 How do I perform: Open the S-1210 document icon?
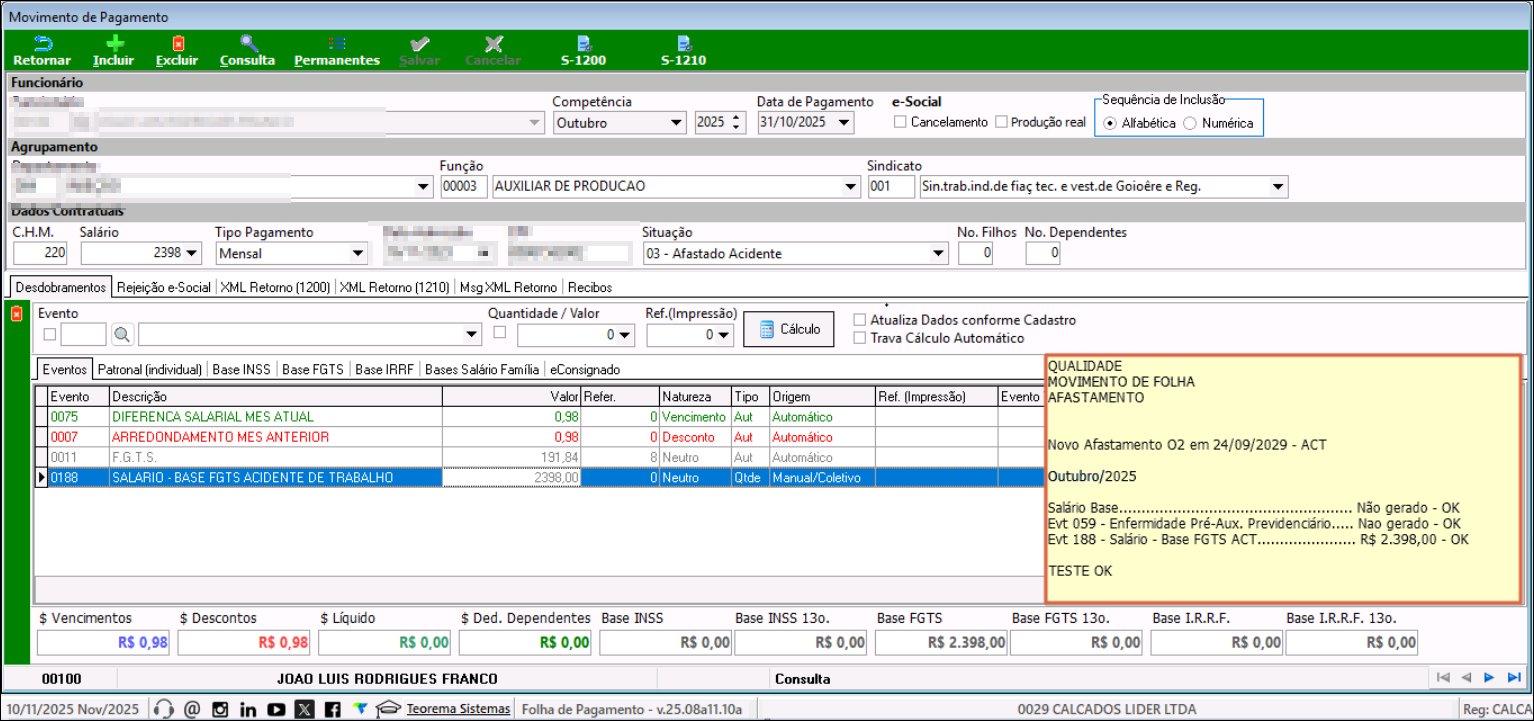click(x=683, y=44)
